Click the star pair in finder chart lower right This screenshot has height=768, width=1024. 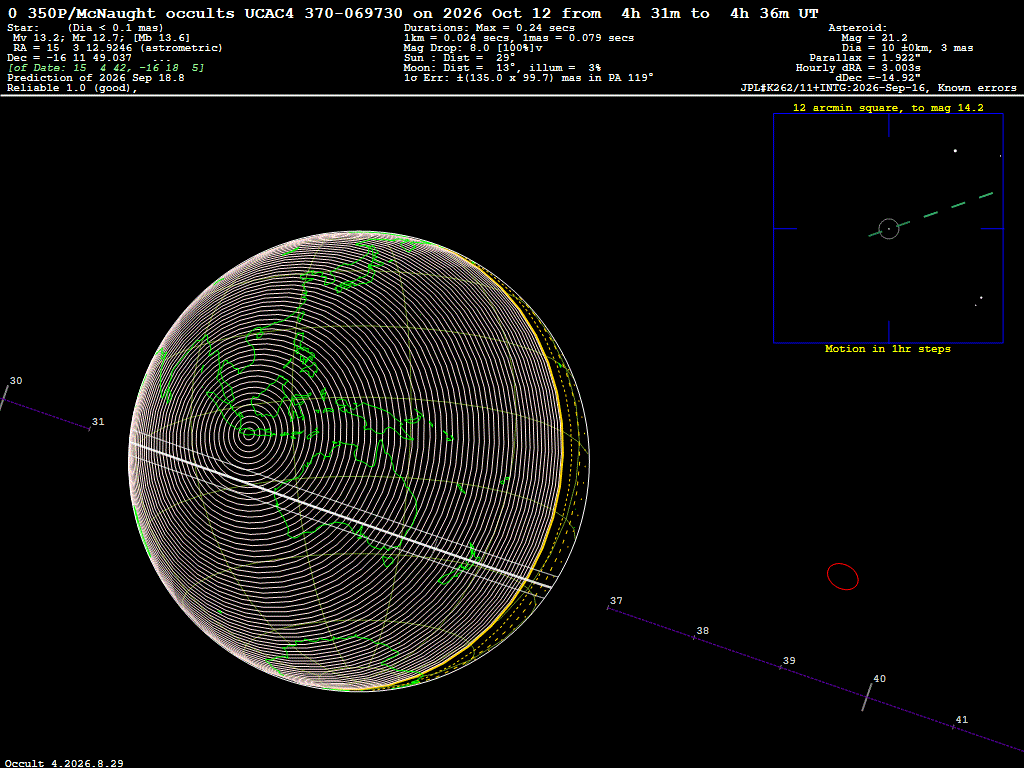point(979,301)
